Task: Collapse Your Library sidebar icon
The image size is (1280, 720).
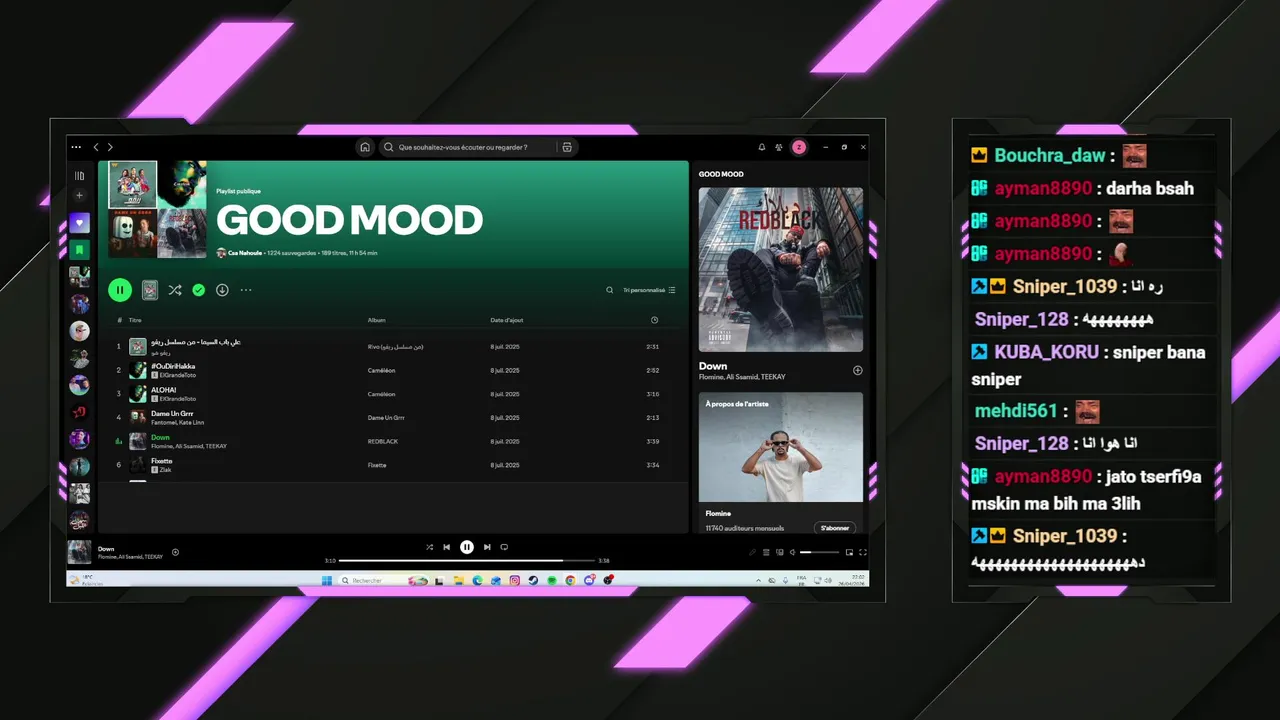Action: [x=79, y=175]
